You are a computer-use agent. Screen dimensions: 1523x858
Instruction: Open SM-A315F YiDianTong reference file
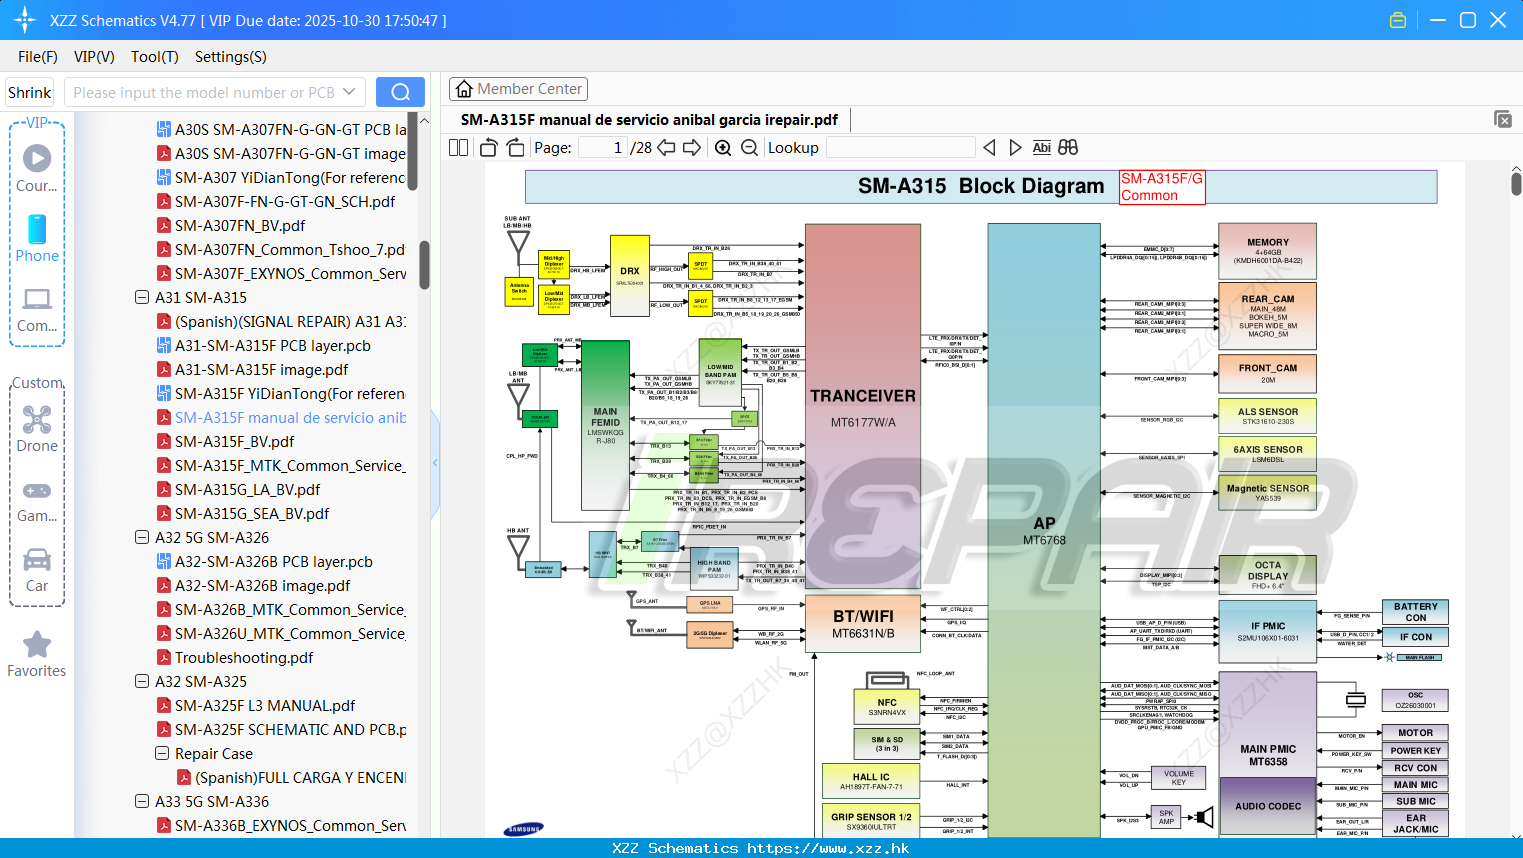[290, 393]
